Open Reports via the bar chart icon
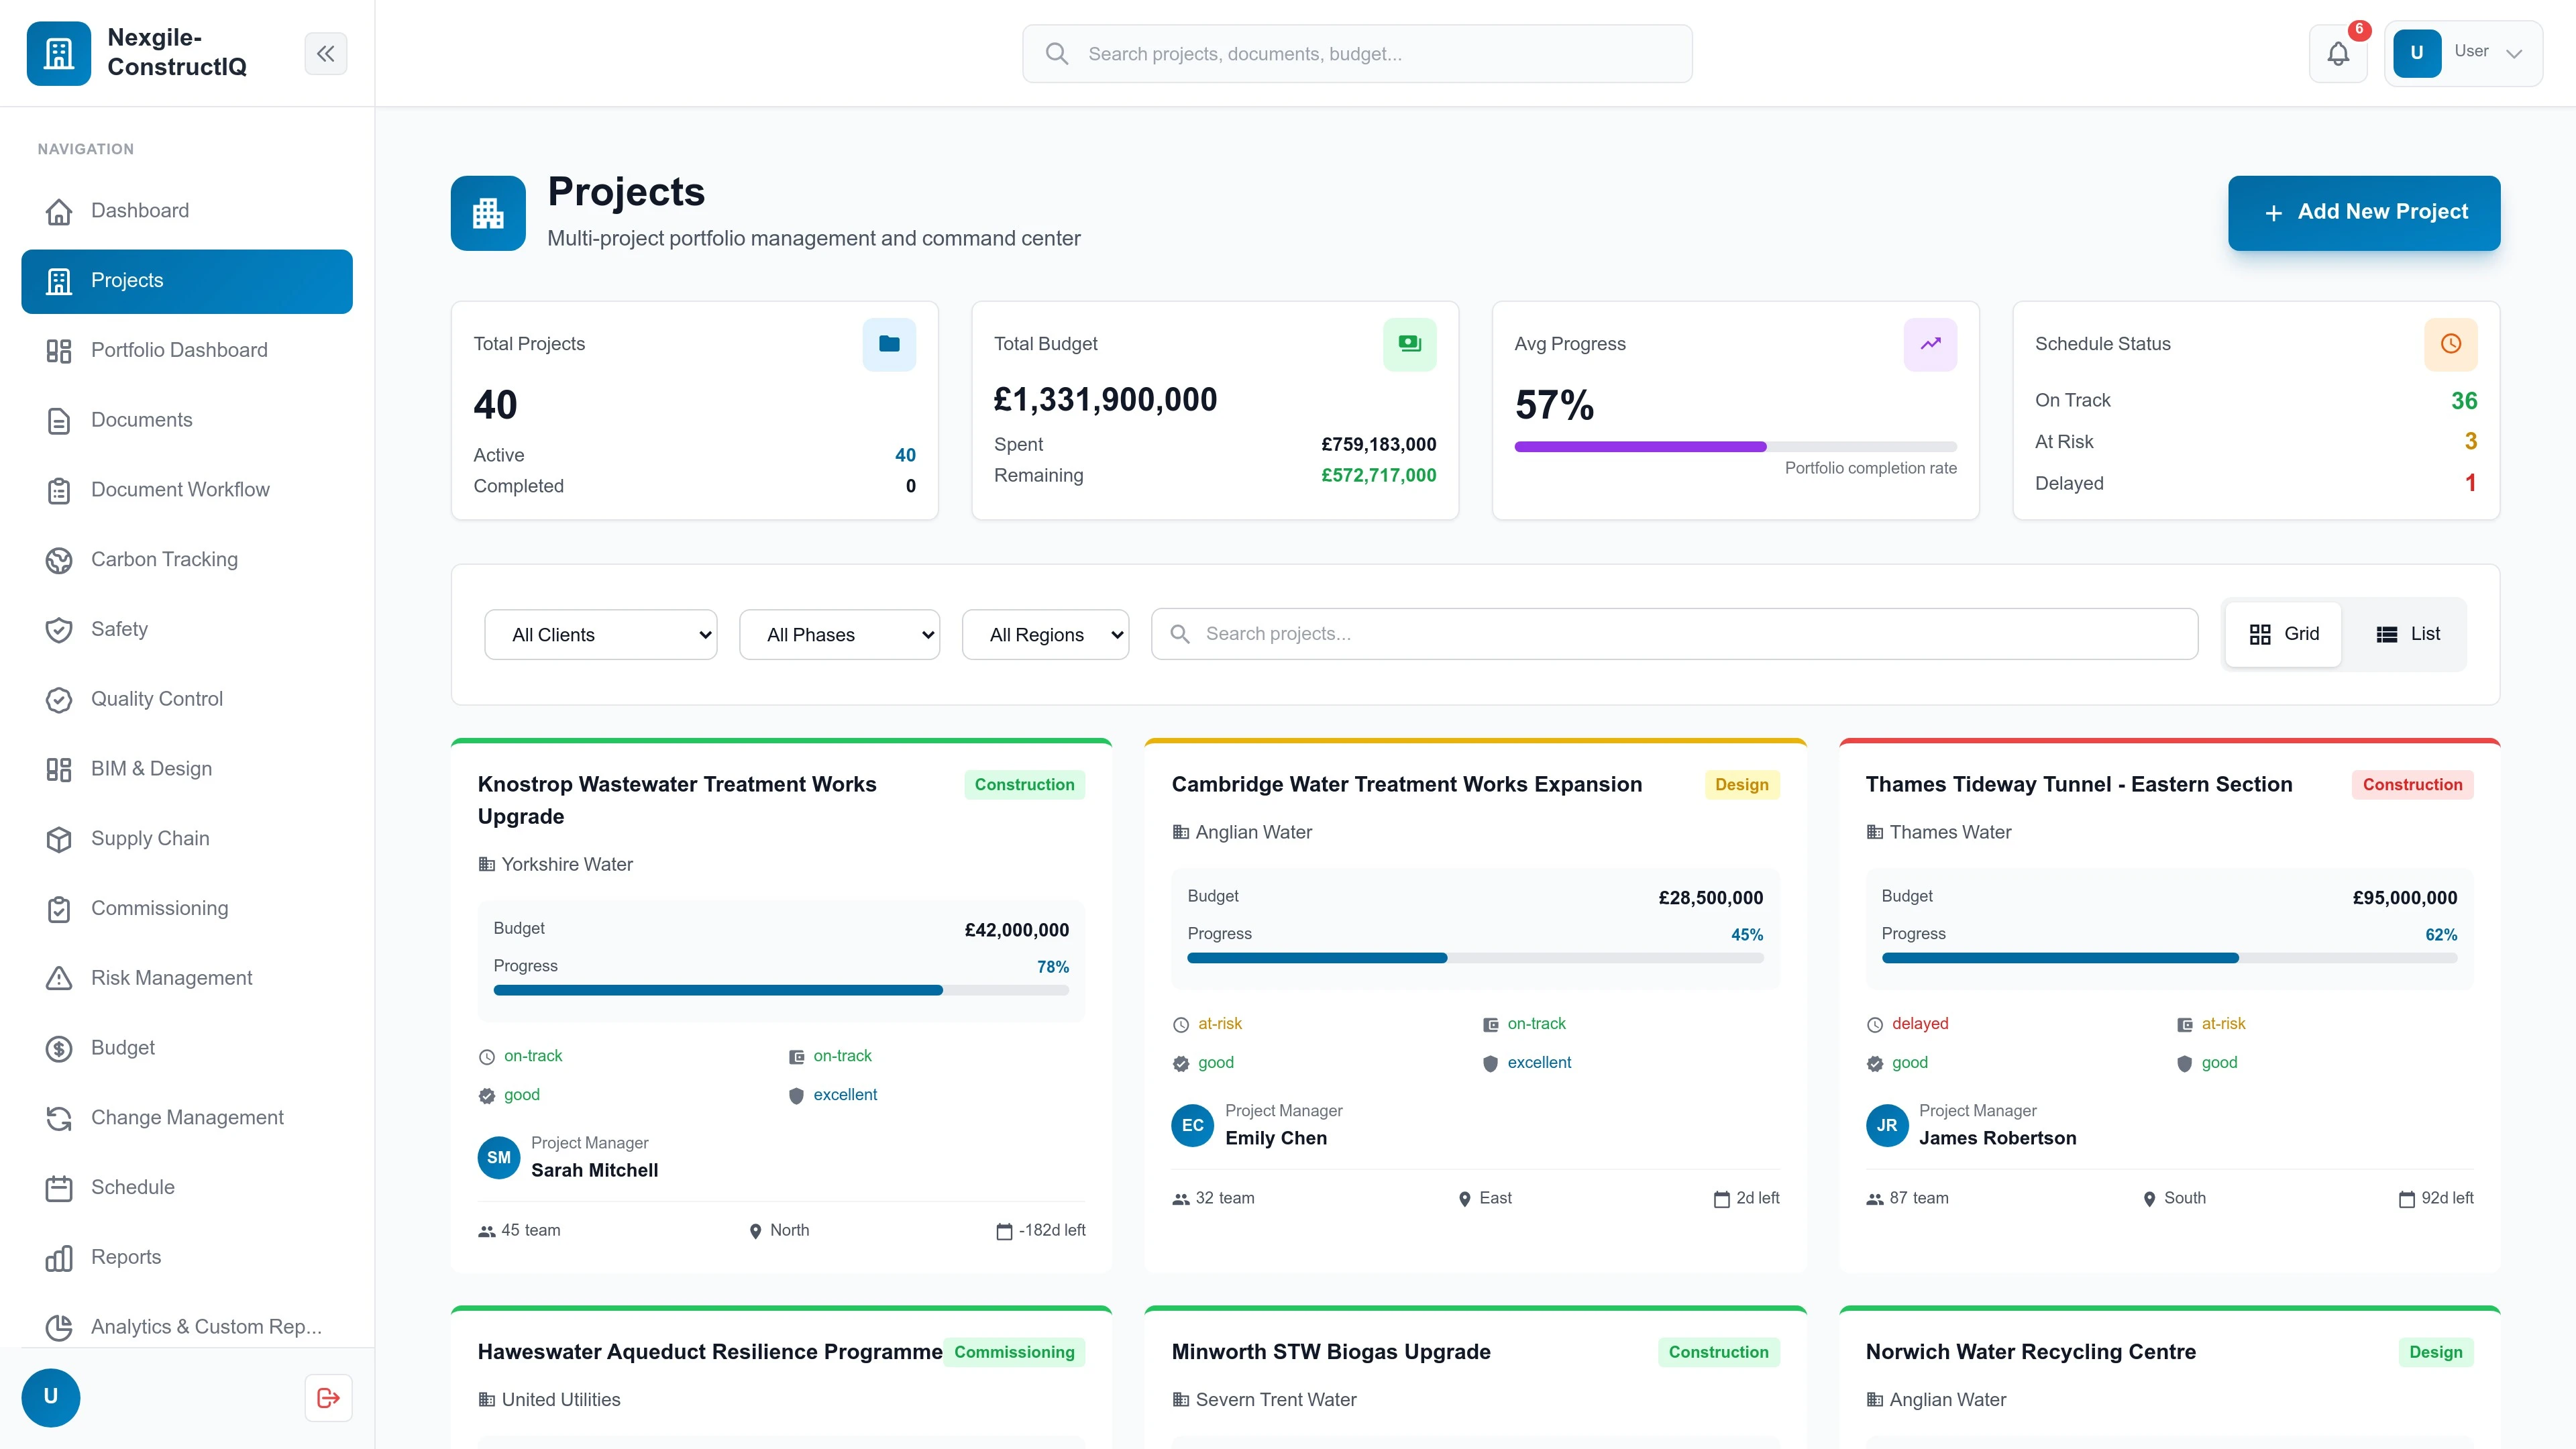Image resolution: width=2576 pixels, height=1449 pixels. click(59, 1257)
